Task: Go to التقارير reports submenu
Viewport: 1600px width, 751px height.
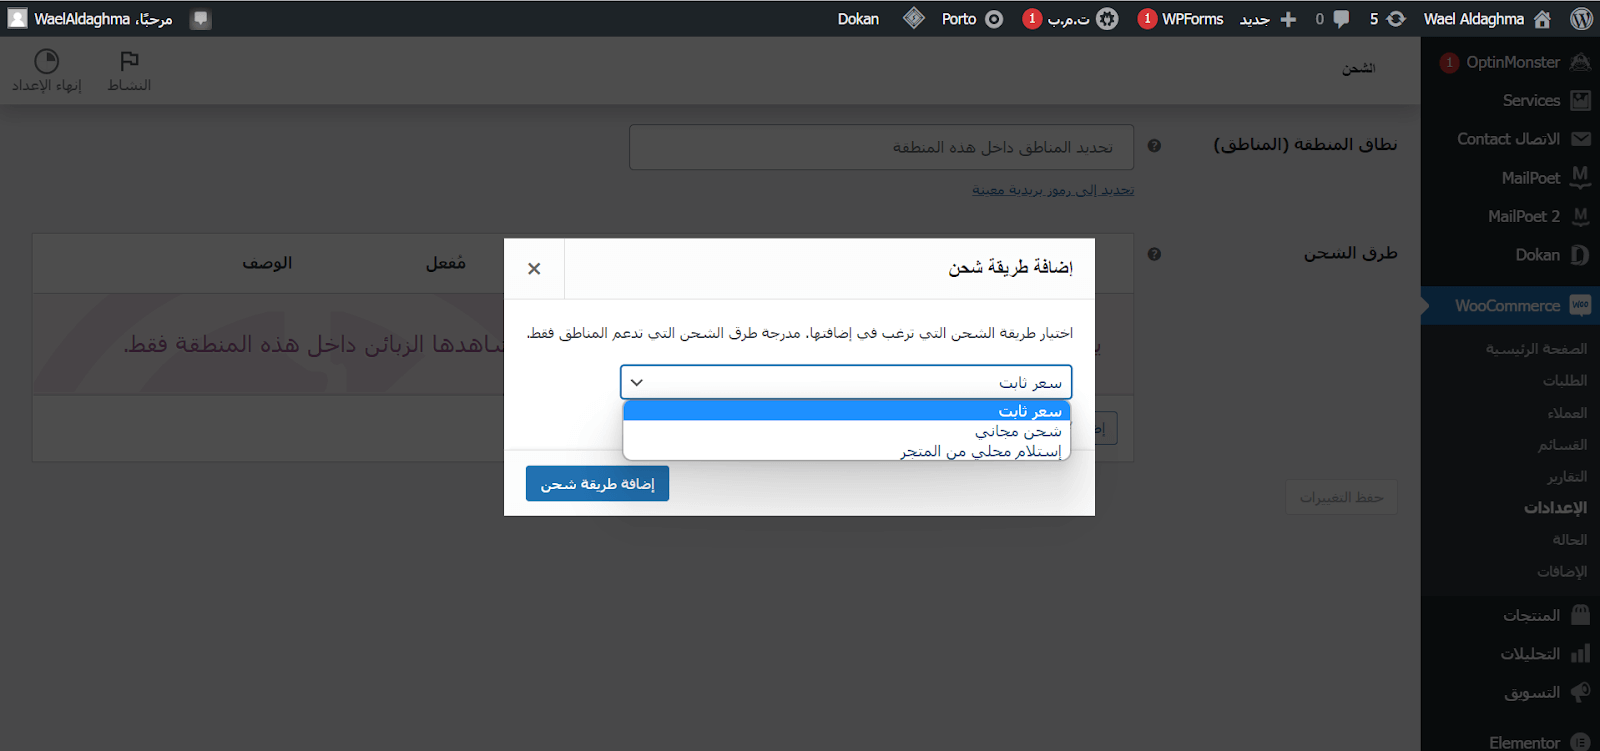Action: tap(1567, 476)
